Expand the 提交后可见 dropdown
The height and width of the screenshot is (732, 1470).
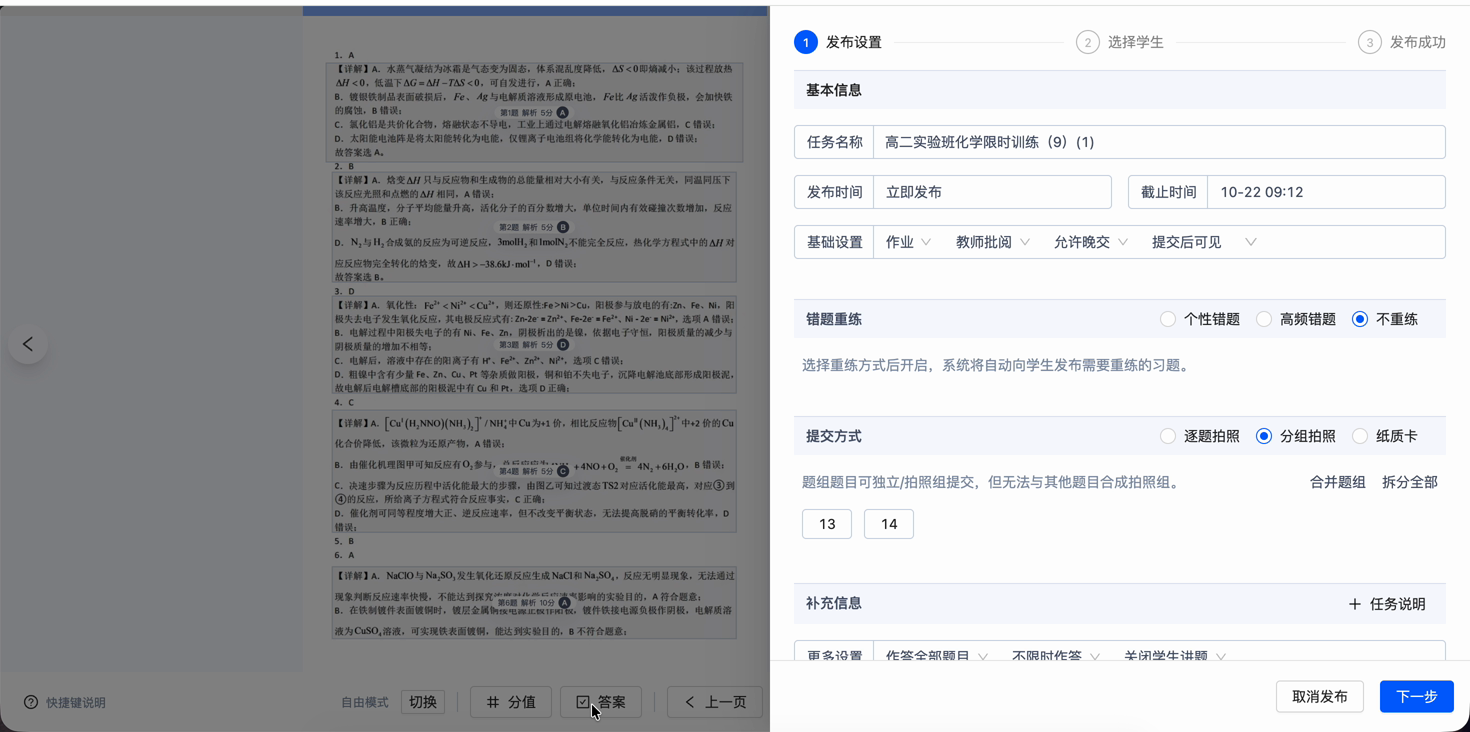pos(1204,242)
